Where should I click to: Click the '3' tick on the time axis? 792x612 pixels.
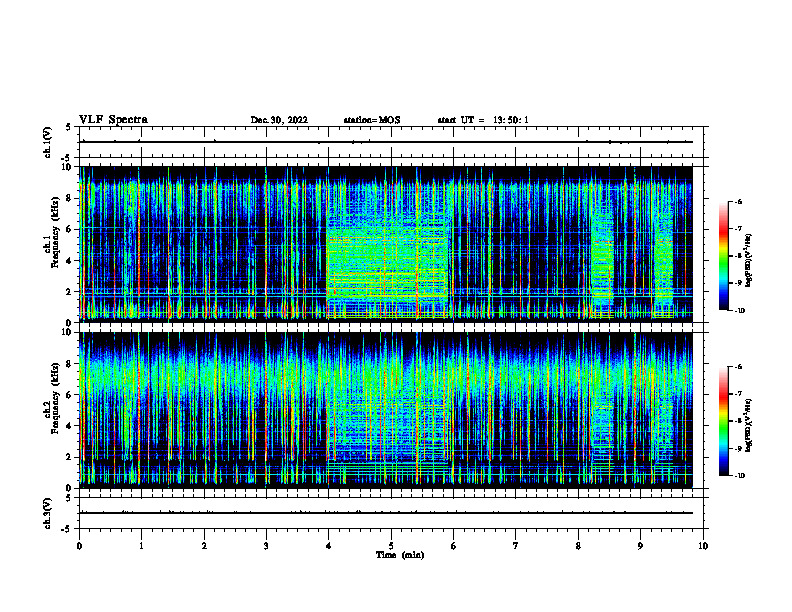[x=266, y=546]
